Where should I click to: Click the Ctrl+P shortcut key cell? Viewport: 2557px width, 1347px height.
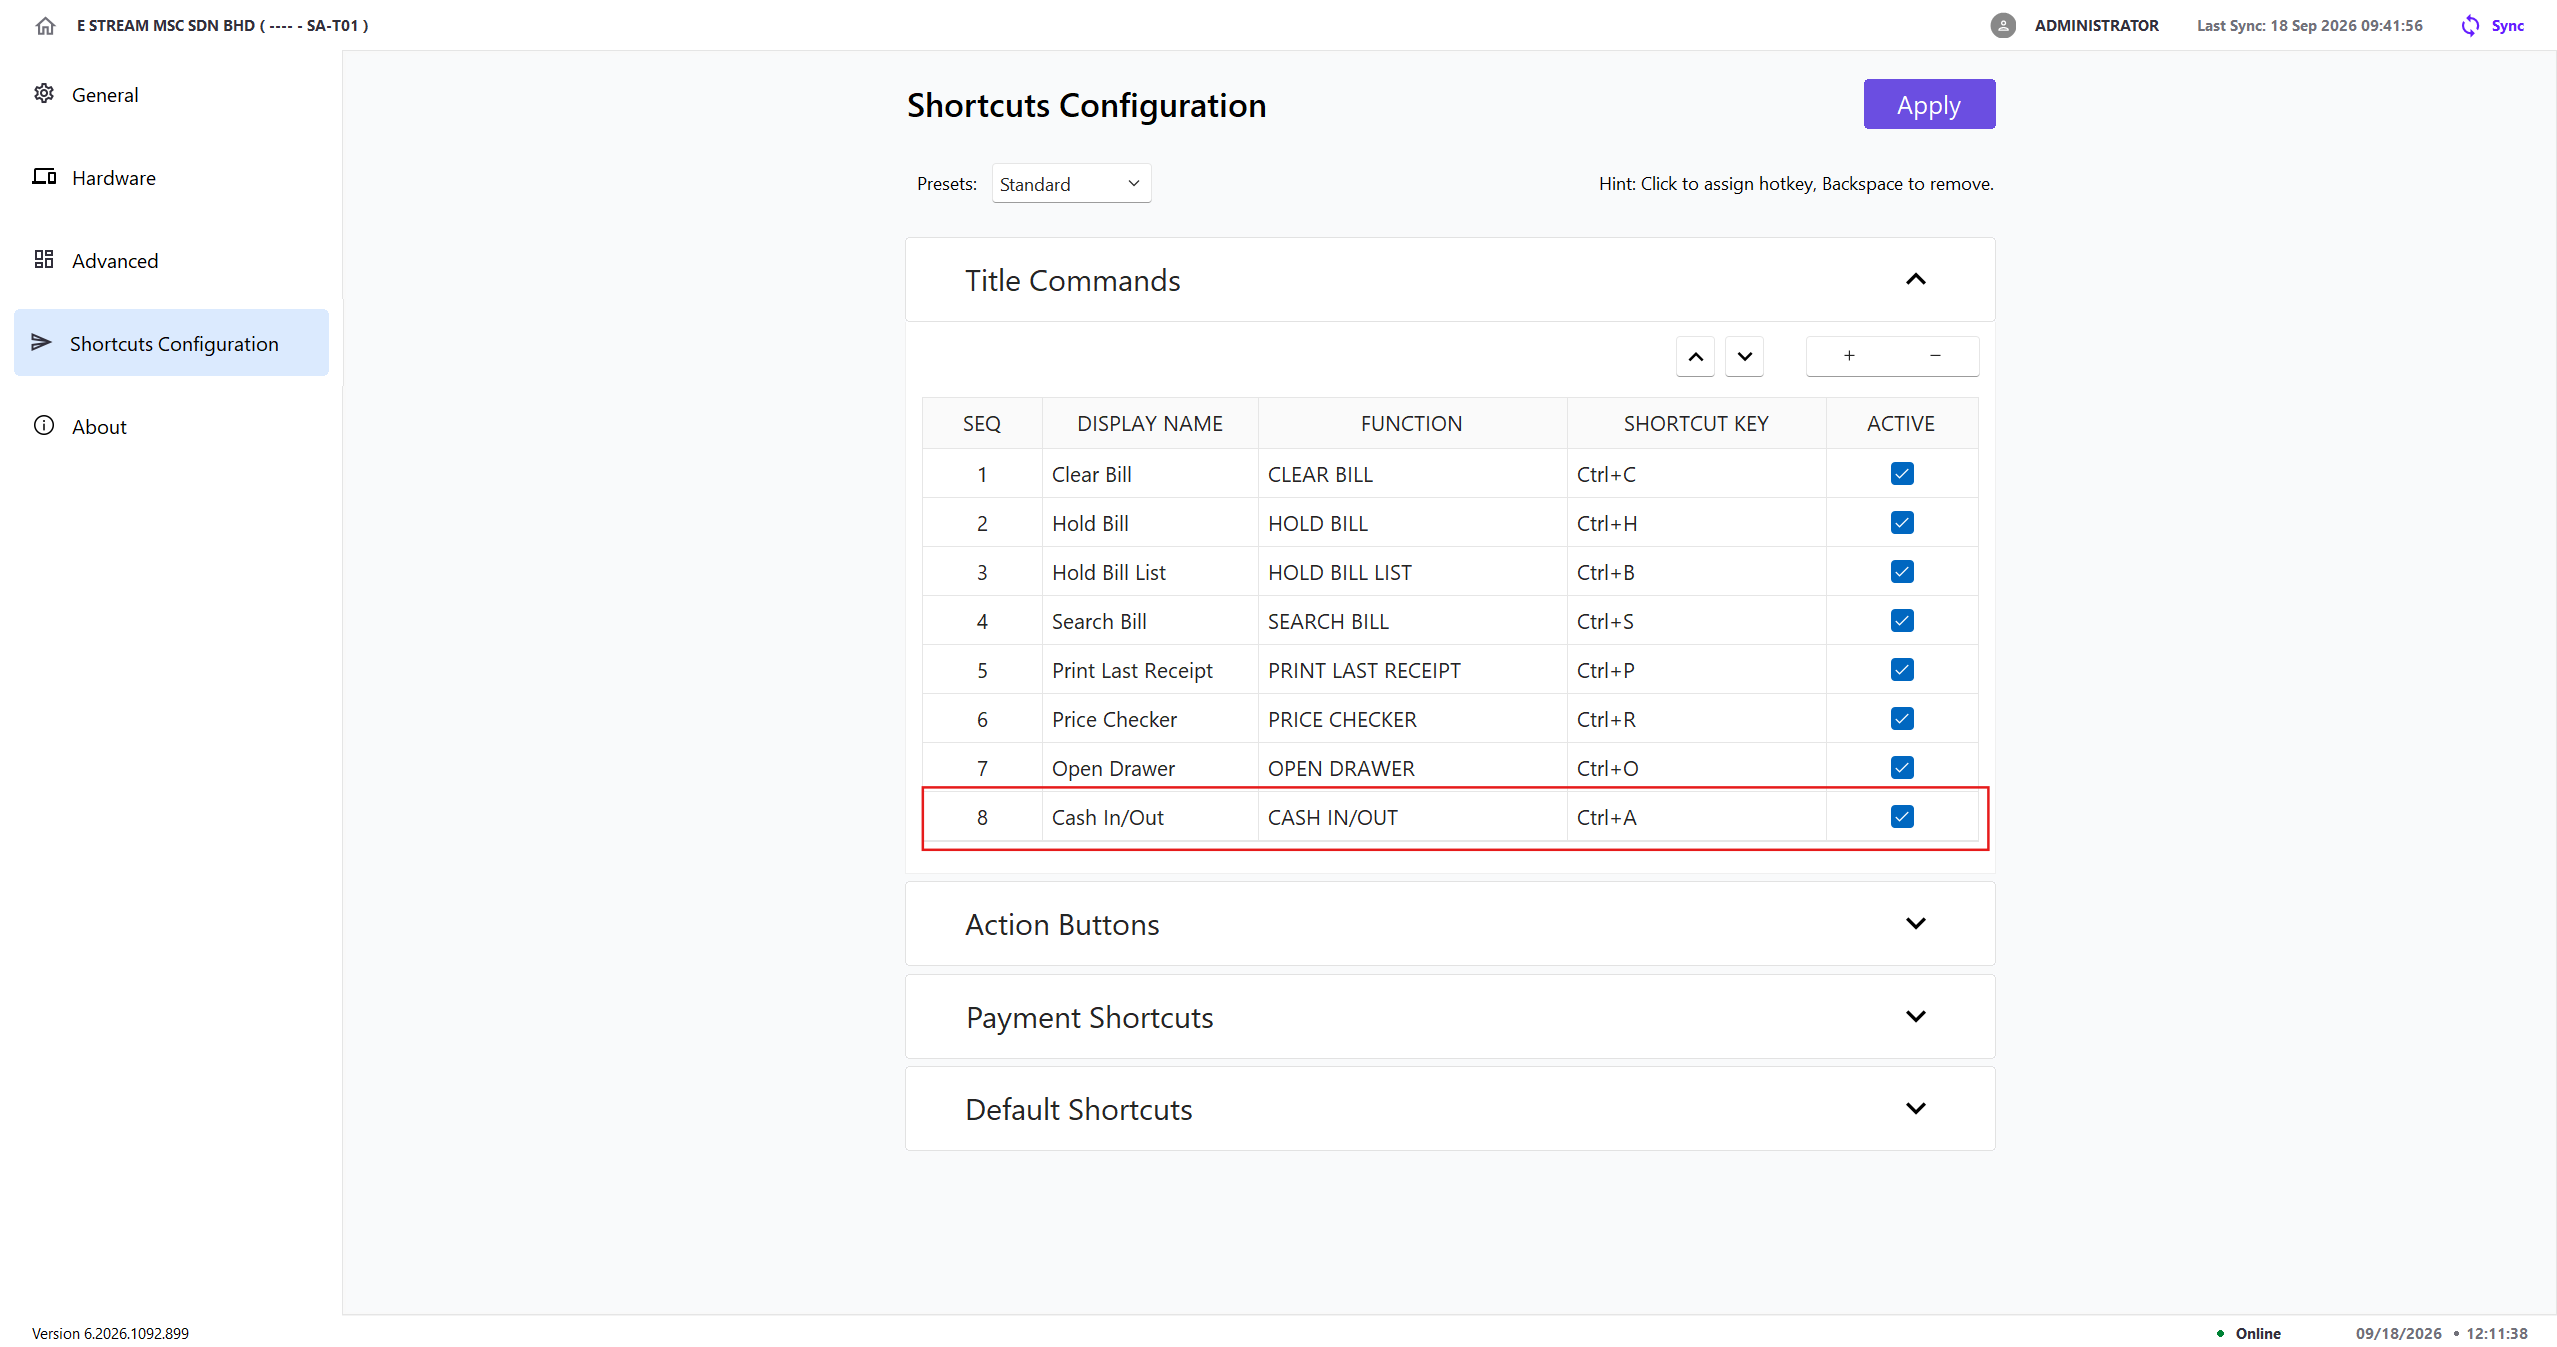[1696, 670]
